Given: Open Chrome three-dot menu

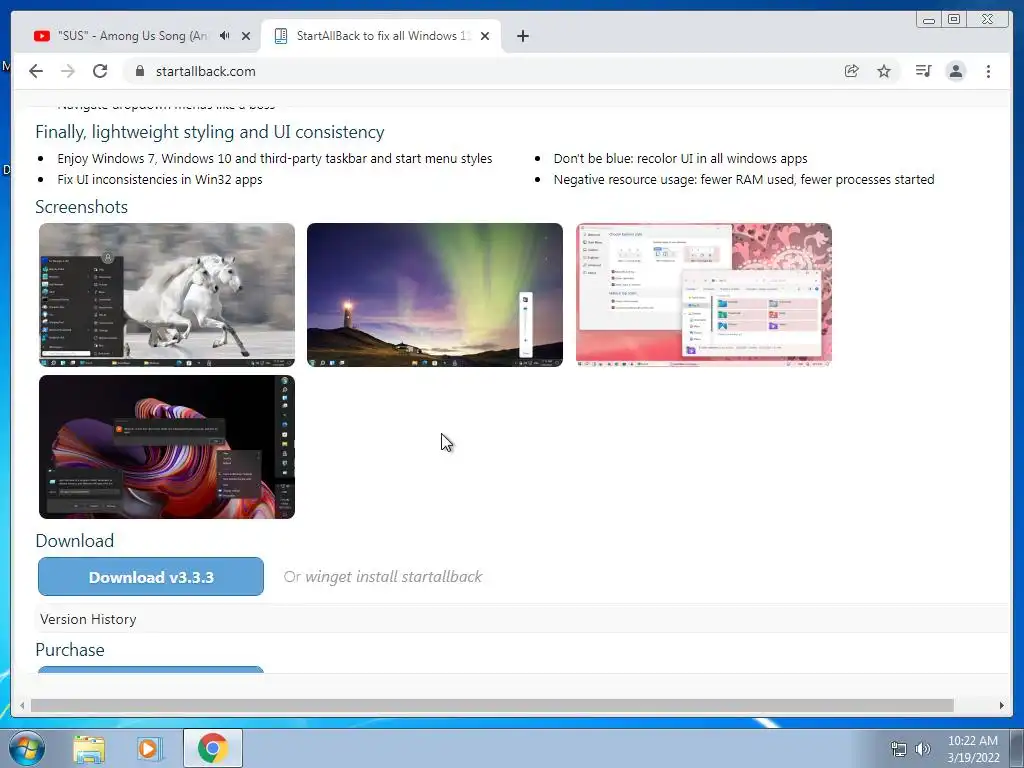Looking at the screenshot, I should pos(988,71).
